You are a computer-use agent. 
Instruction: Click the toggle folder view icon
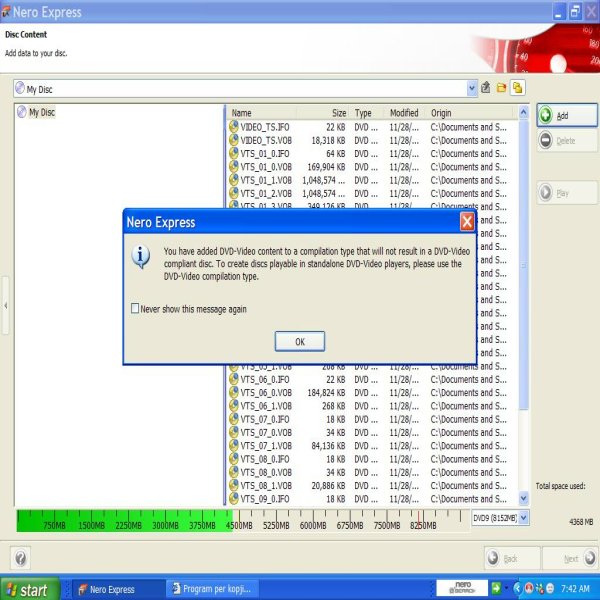click(x=518, y=88)
